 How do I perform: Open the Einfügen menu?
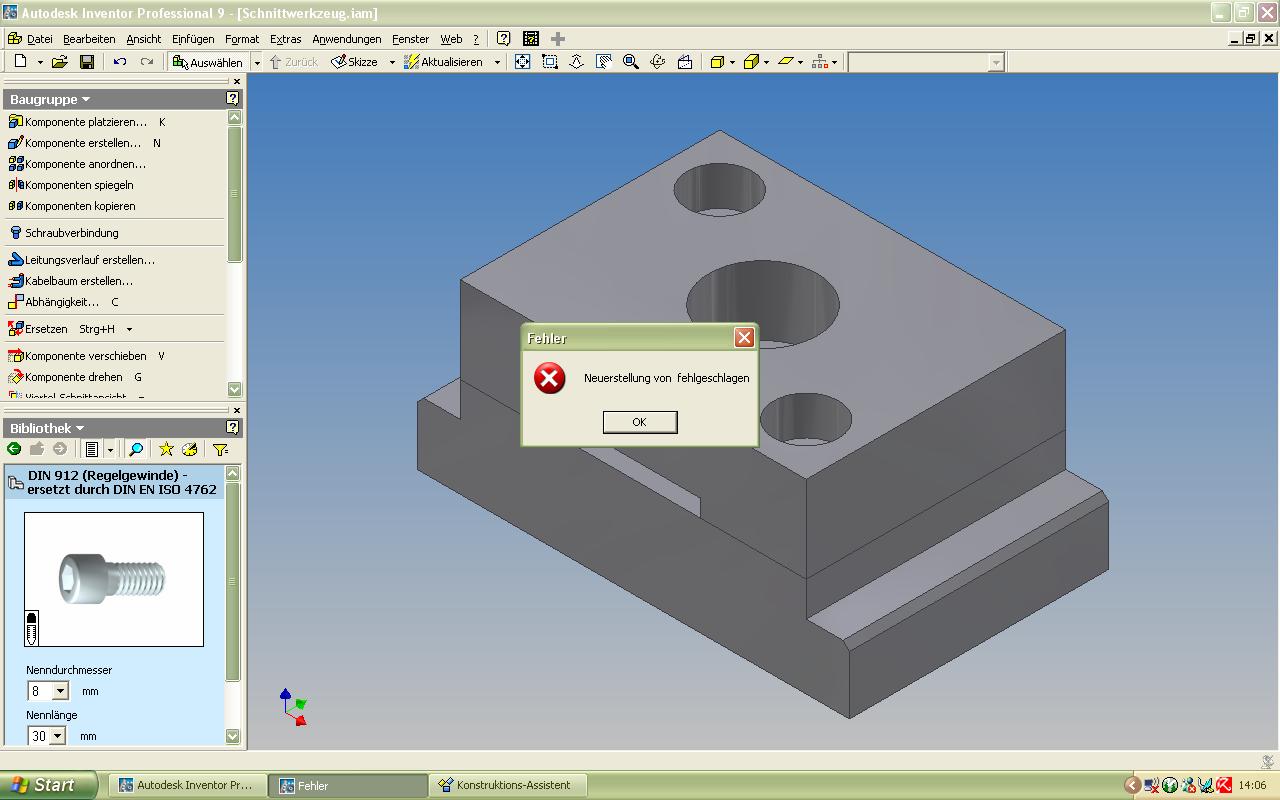(x=192, y=39)
